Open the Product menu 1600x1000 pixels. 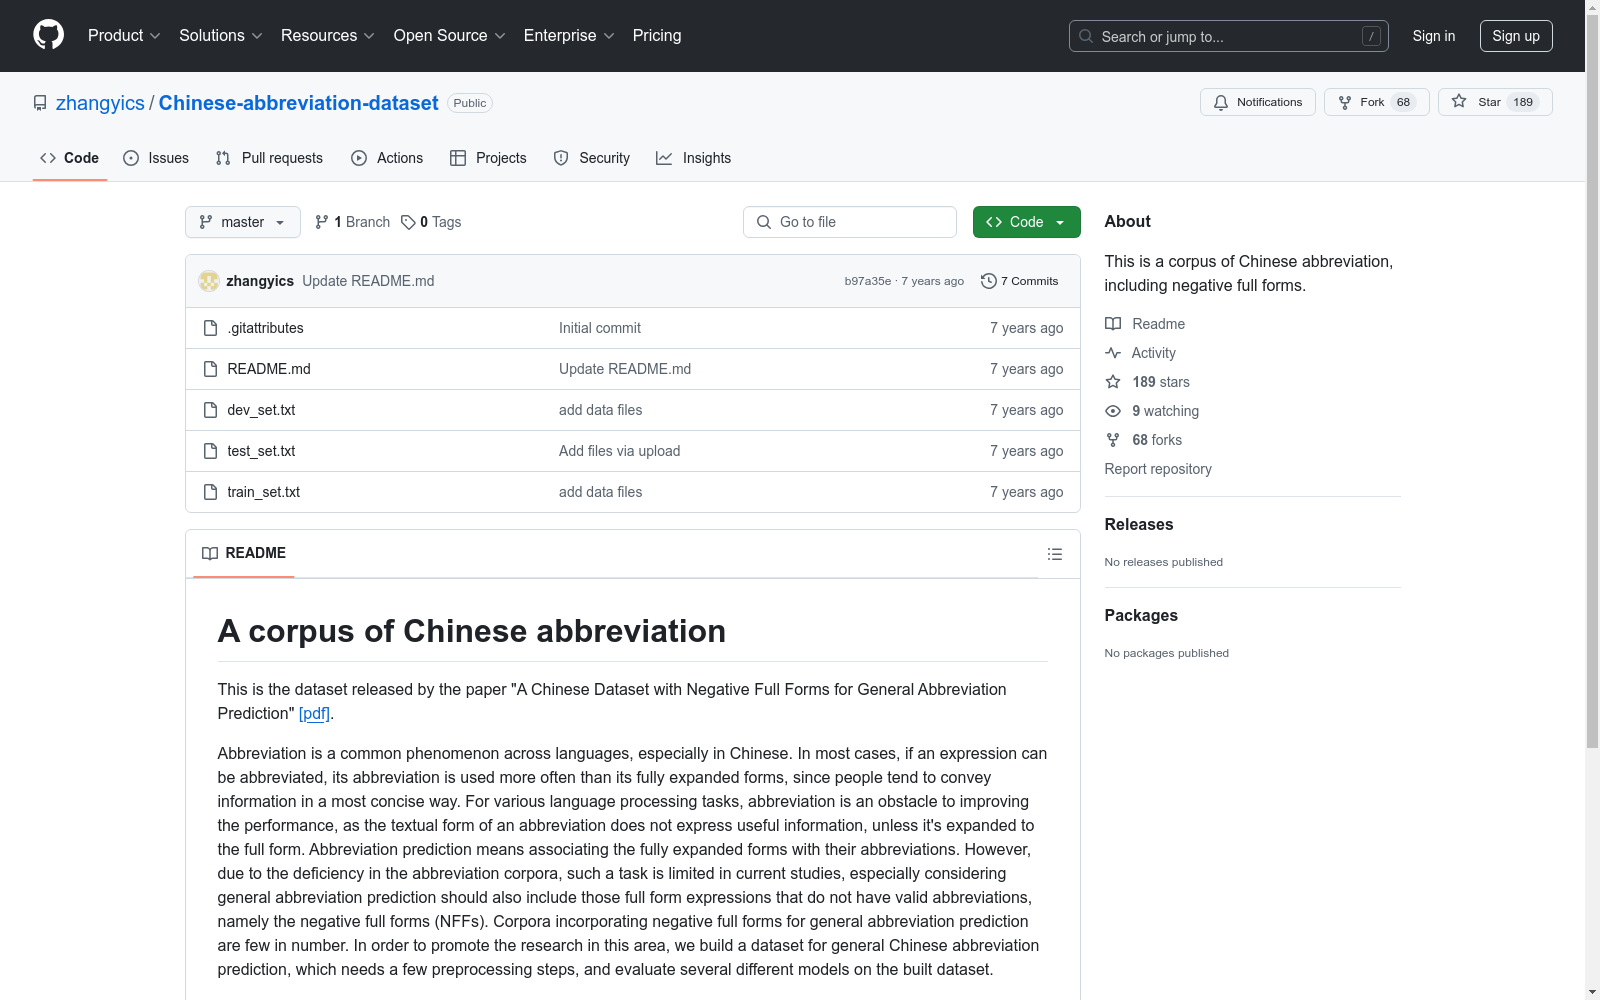click(124, 35)
